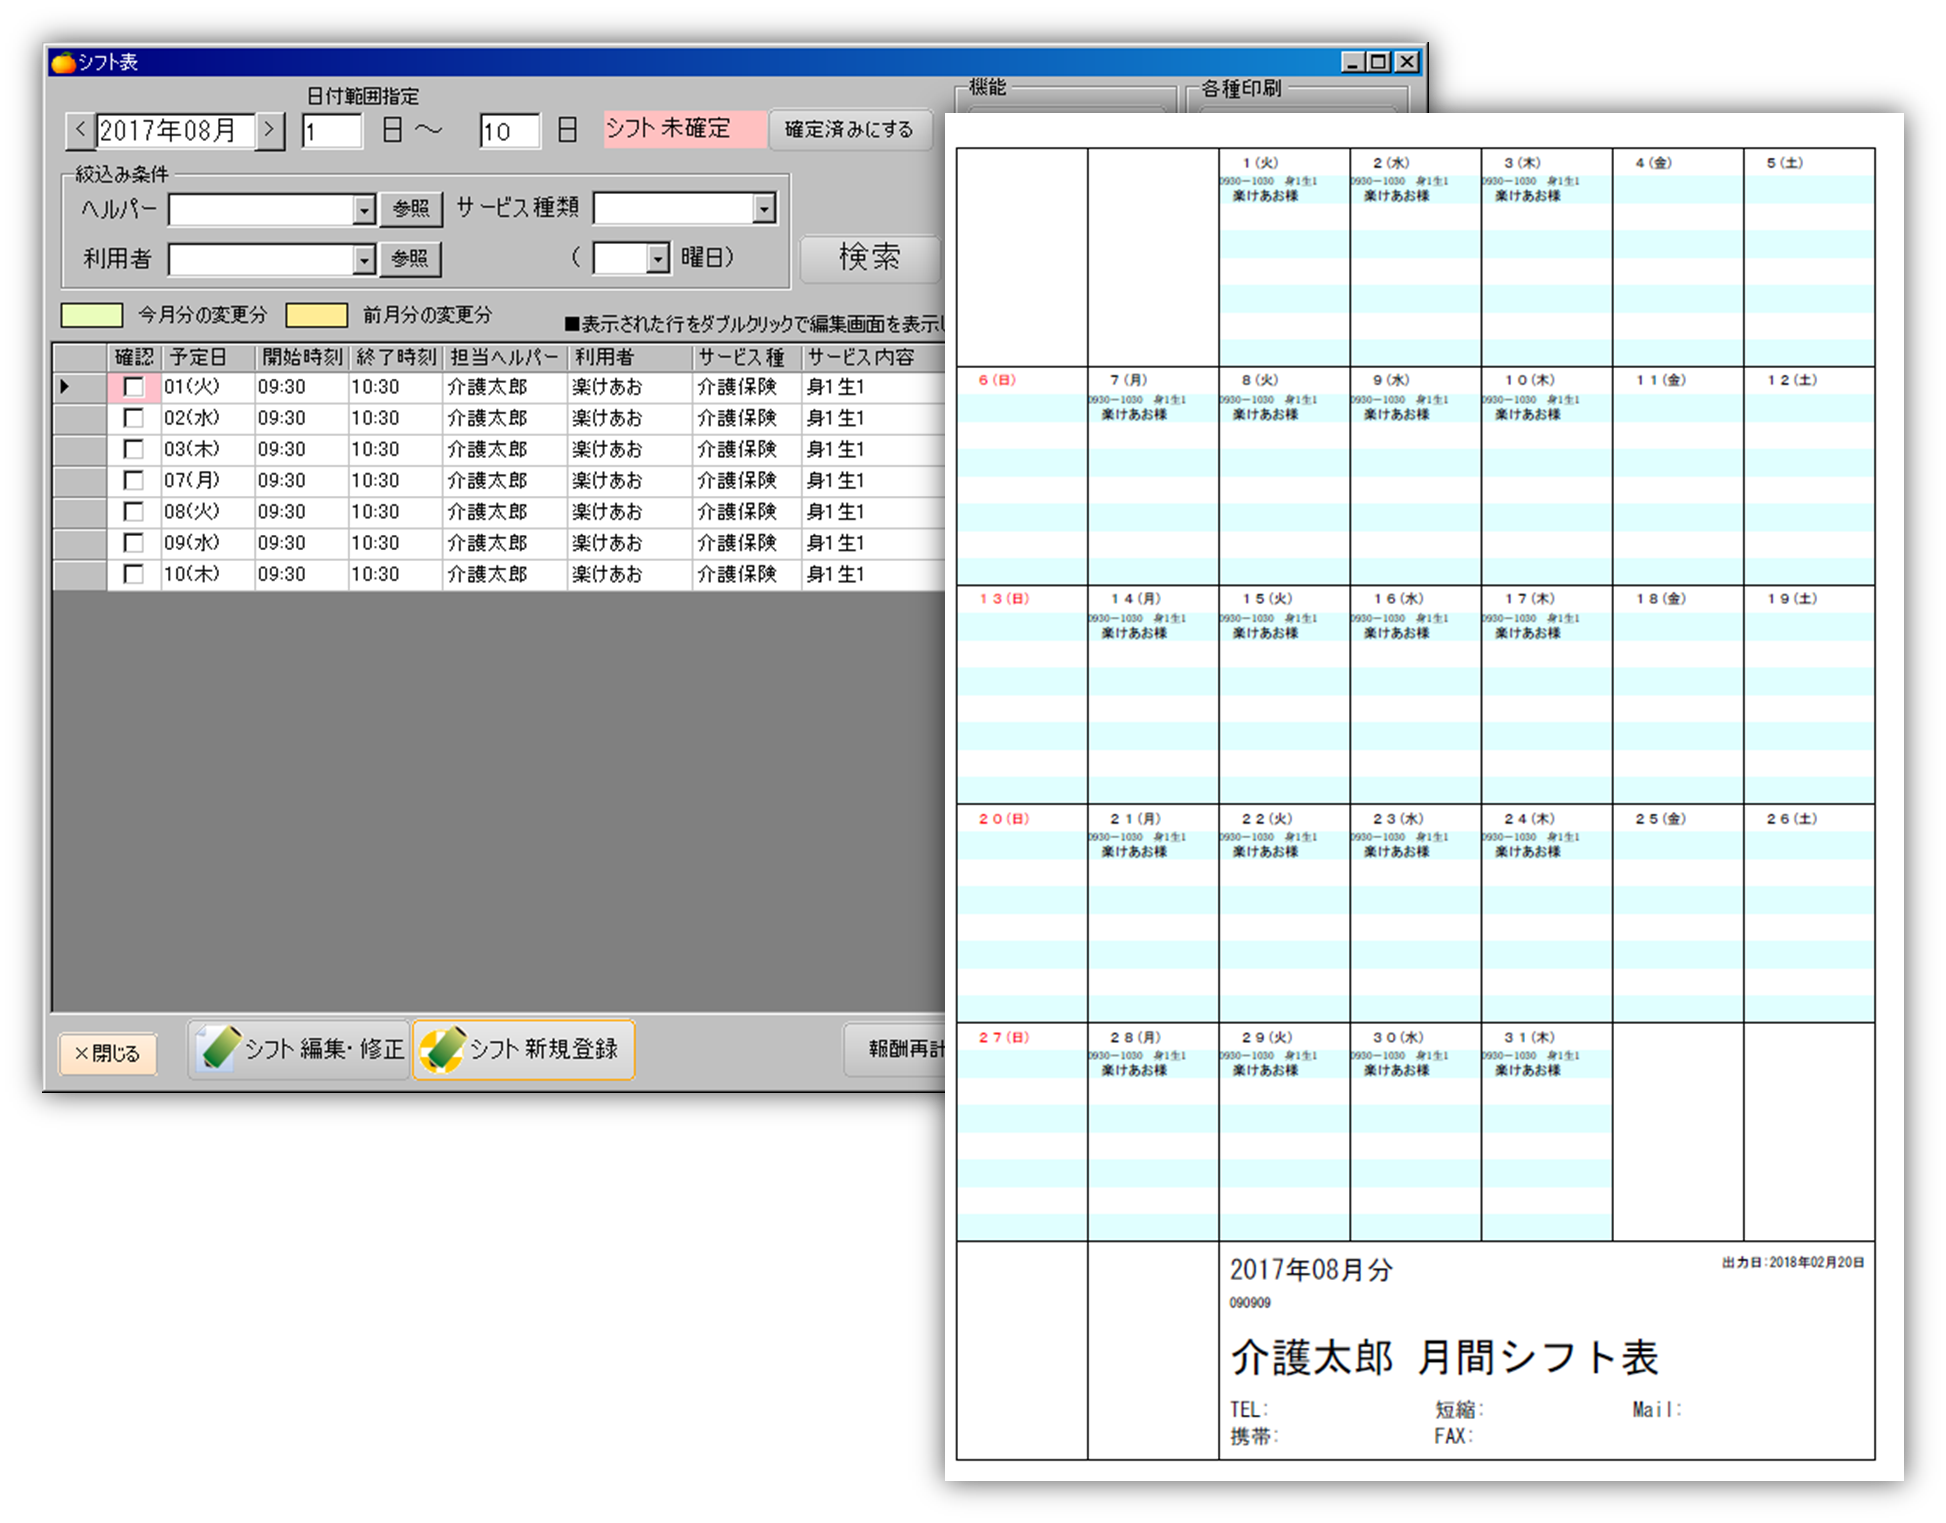Image resolution: width=1946 pixels, height=1523 pixels.
Task: Go to the next month with the right arrow
Action: pos(269,131)
